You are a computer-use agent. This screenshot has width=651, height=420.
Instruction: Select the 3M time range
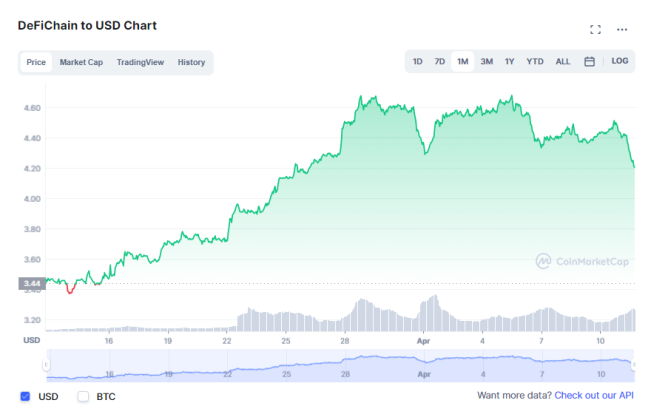coord(487,61)
